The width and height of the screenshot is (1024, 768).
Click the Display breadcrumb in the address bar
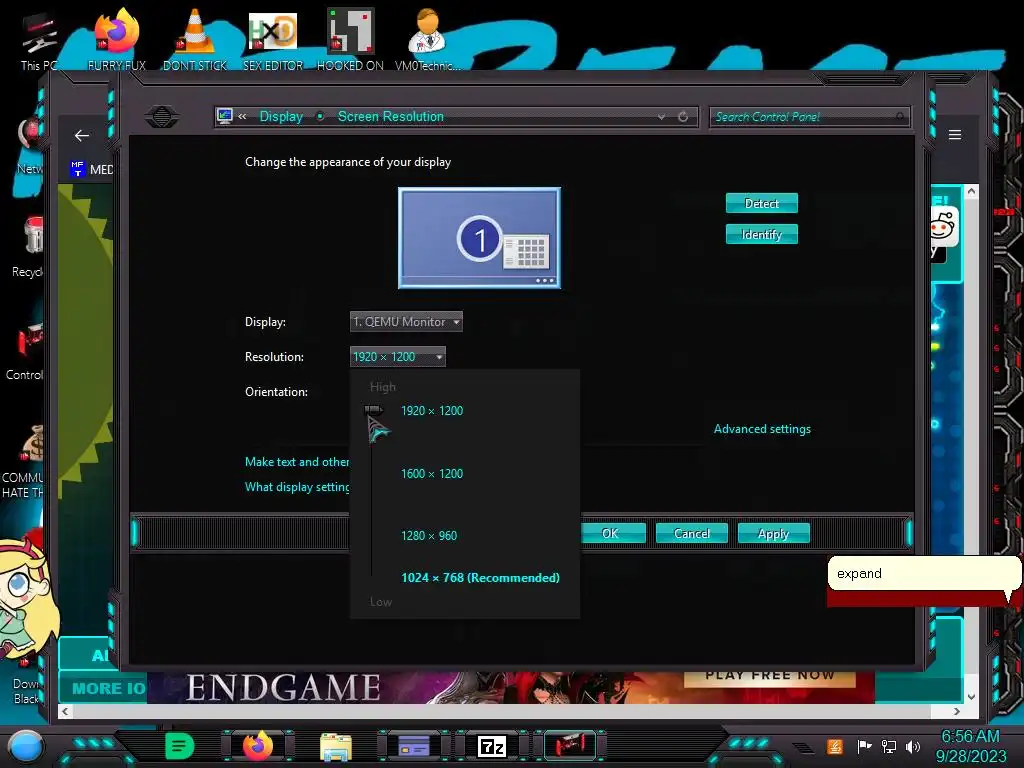(281, 116)
